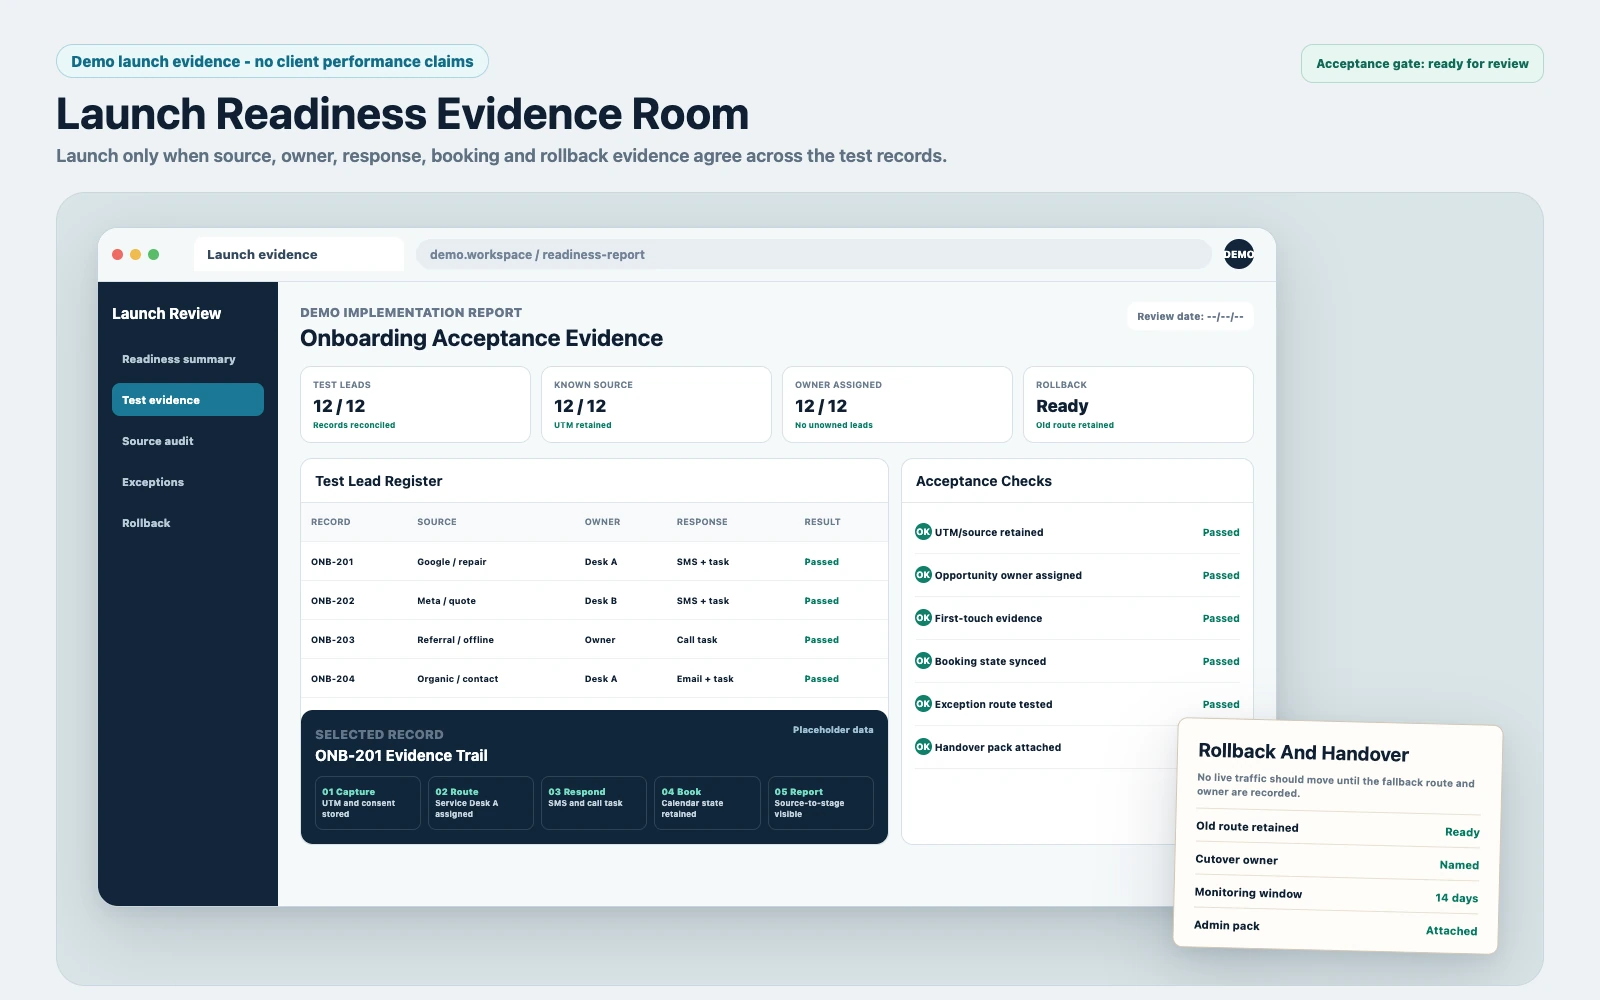Screen dimensions: 1600x1000
Task: Click Cutover owner Named row
Action: click(x=1337, y=862)
